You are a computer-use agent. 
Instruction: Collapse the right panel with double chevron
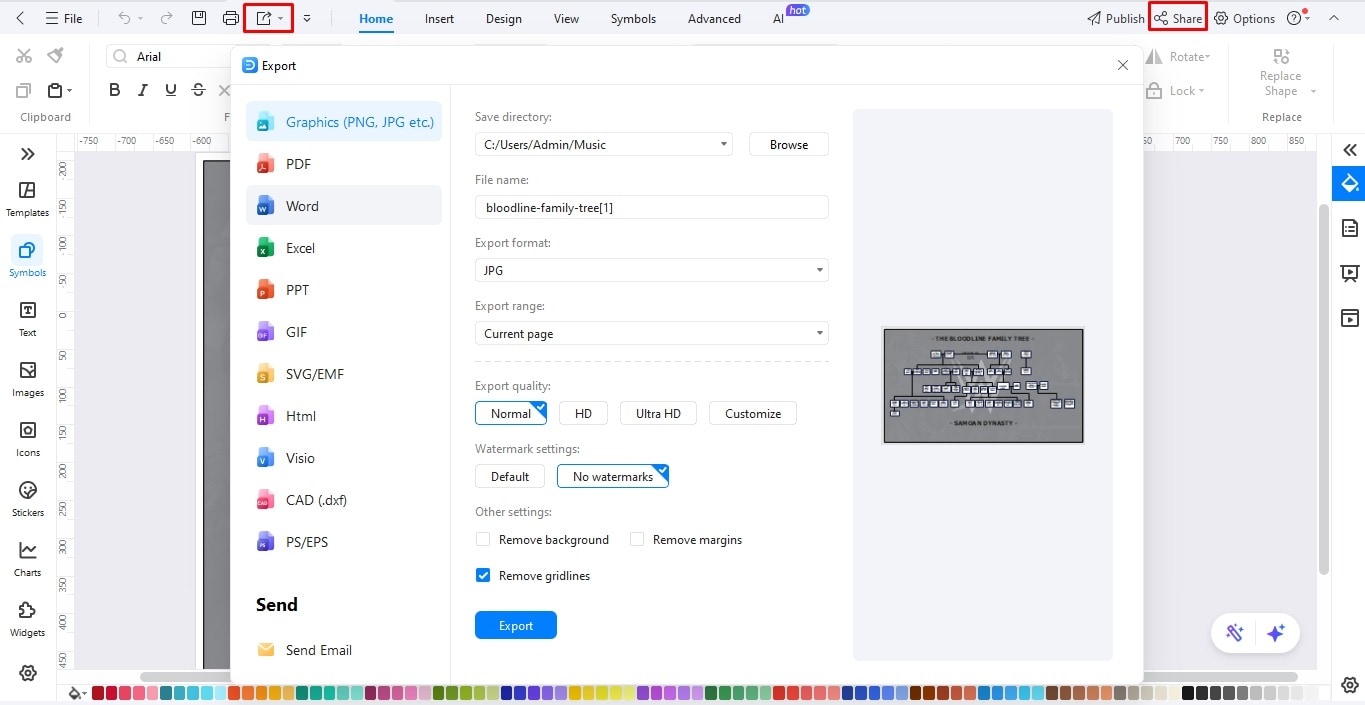(1350, 150)
